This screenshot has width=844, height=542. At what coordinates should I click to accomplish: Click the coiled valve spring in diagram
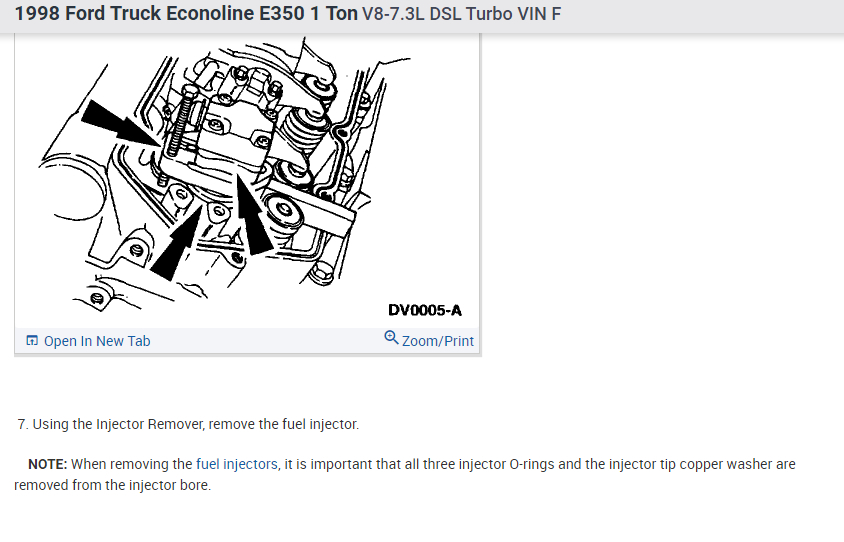tap(305, 131)
